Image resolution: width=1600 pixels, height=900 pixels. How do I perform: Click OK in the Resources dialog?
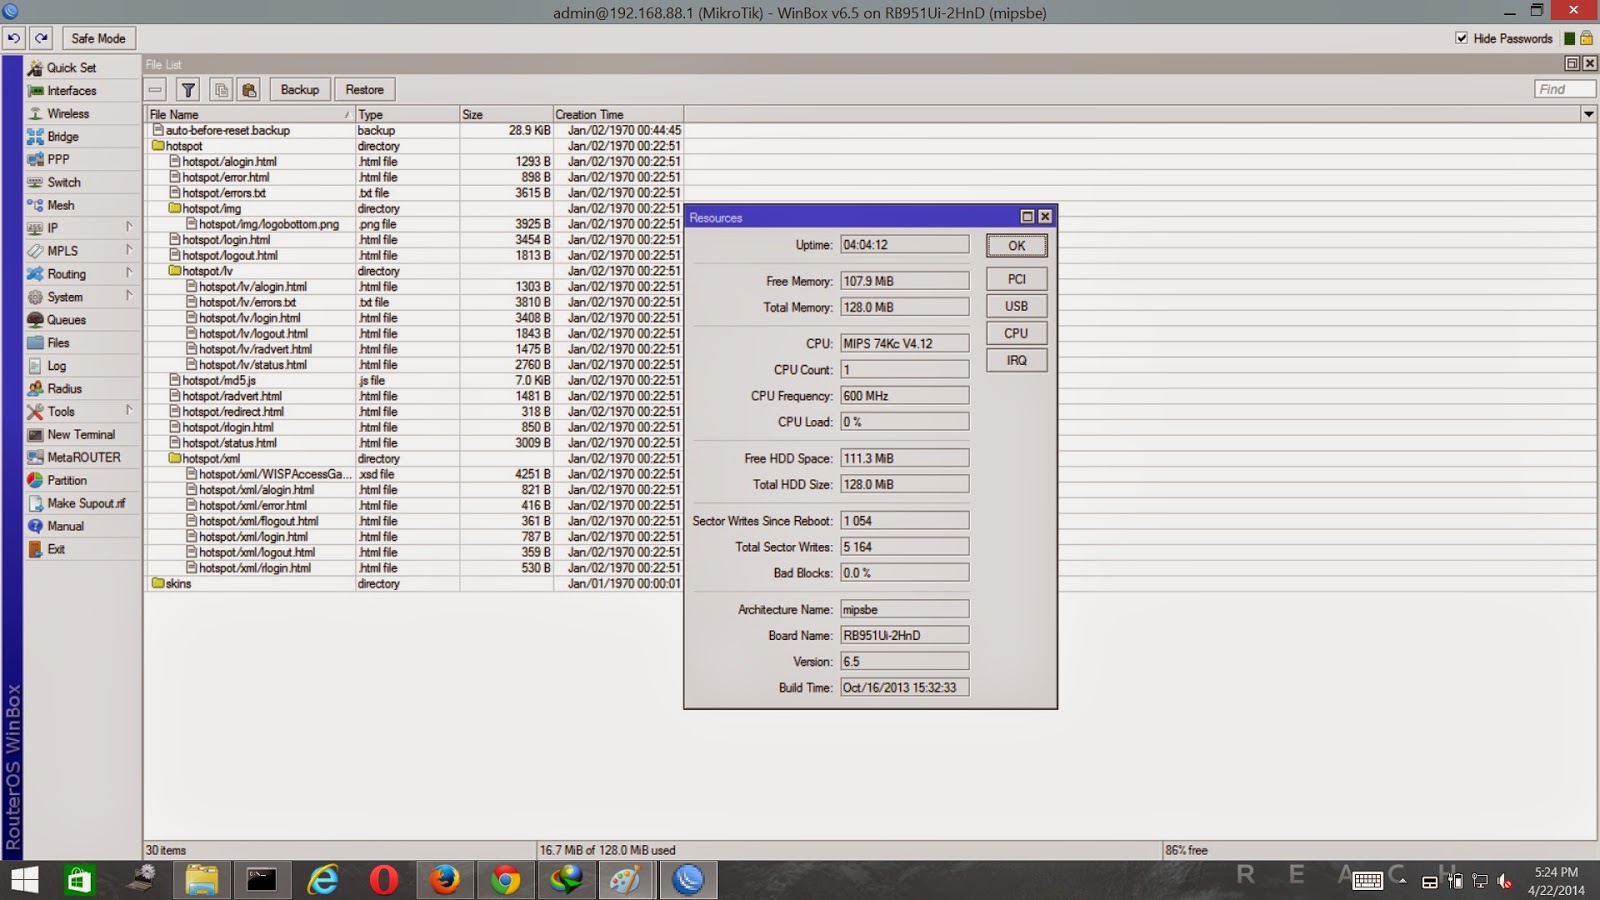coord(1016,245)
